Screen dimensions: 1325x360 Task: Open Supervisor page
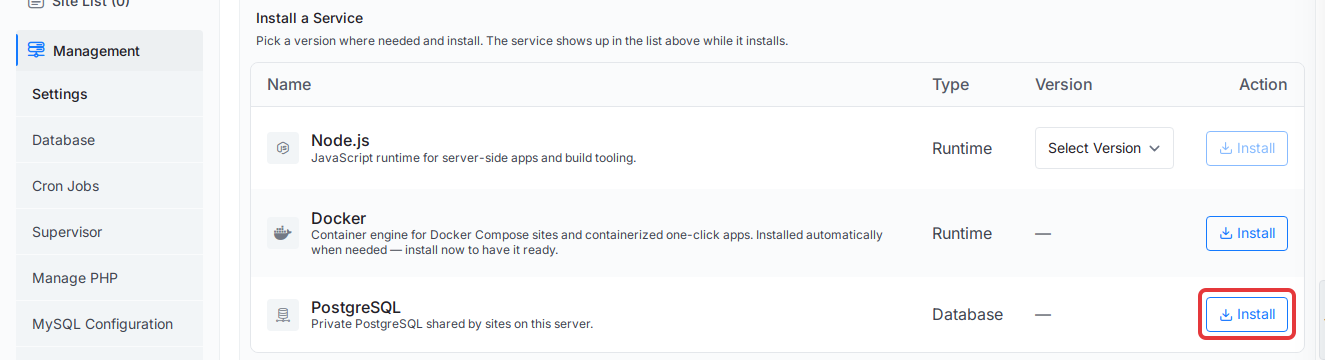point(110,232)
